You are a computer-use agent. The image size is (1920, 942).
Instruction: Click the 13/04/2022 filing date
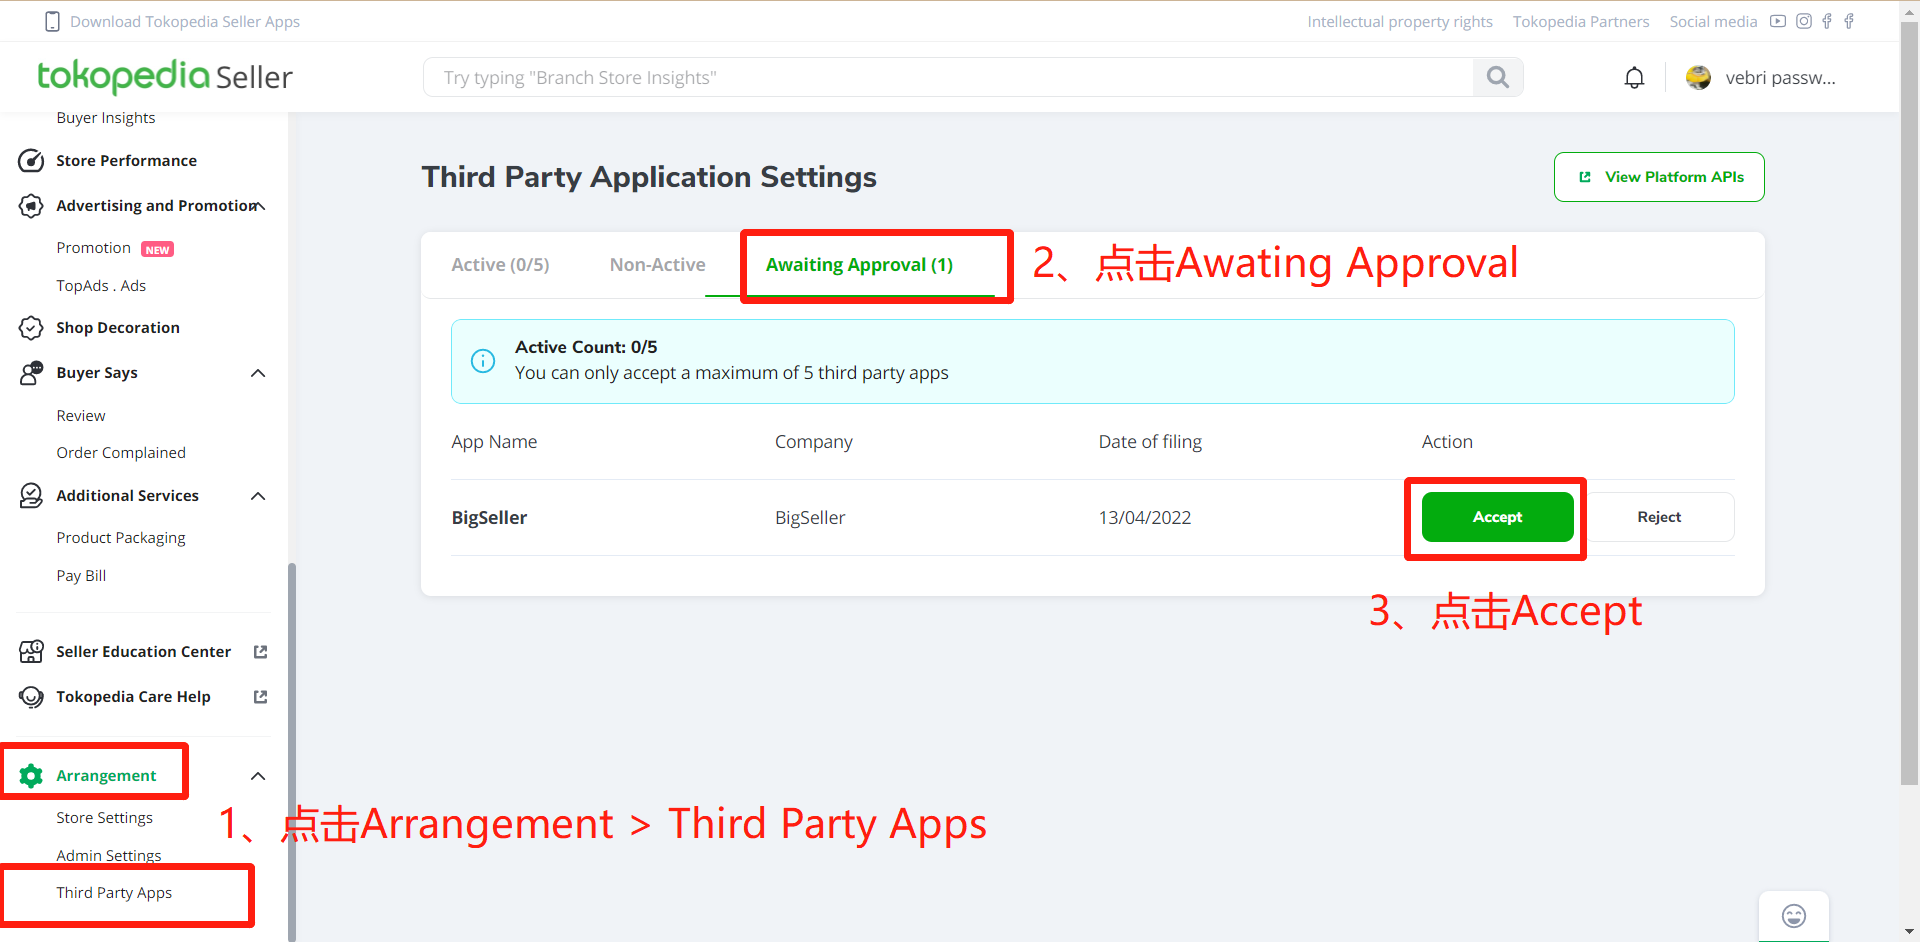[x=1145, y=518]
